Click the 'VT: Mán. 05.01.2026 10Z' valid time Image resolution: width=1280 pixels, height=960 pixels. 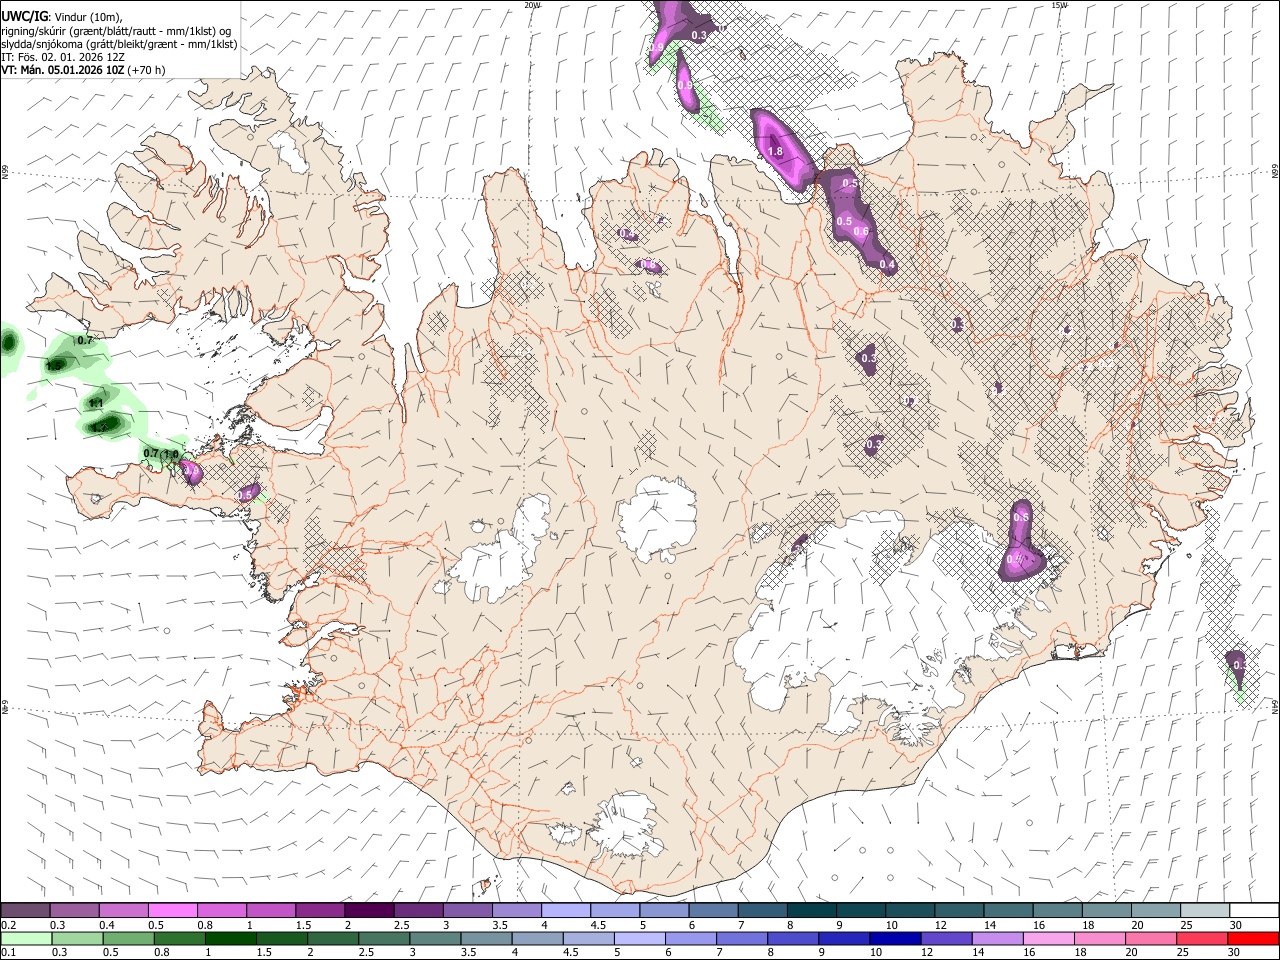[x=62, y=70]
